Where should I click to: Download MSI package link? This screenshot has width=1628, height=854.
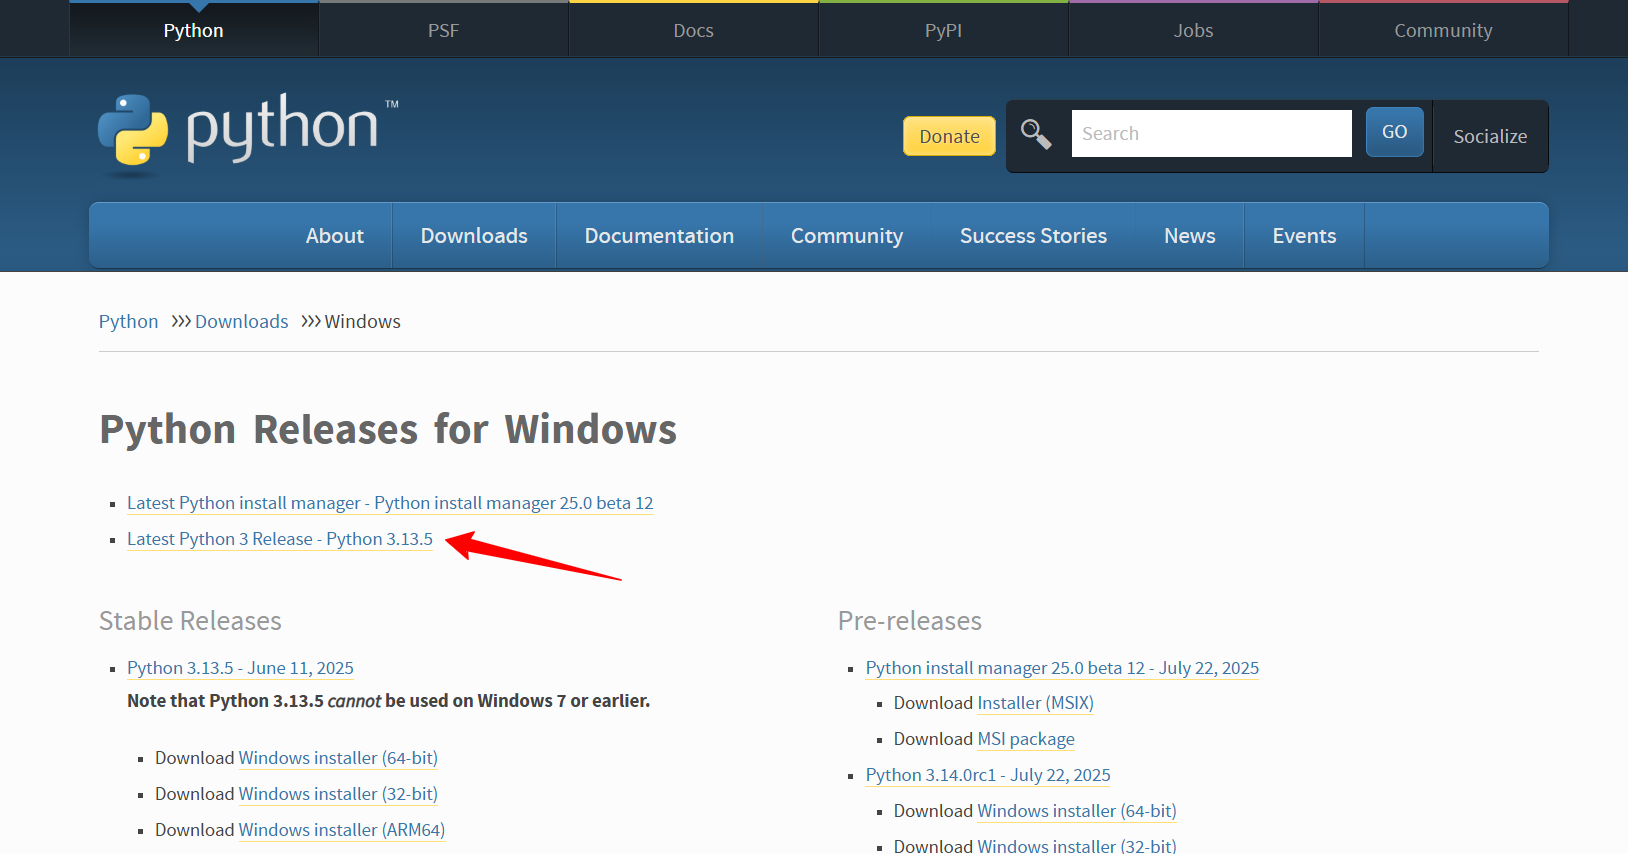1026,739
